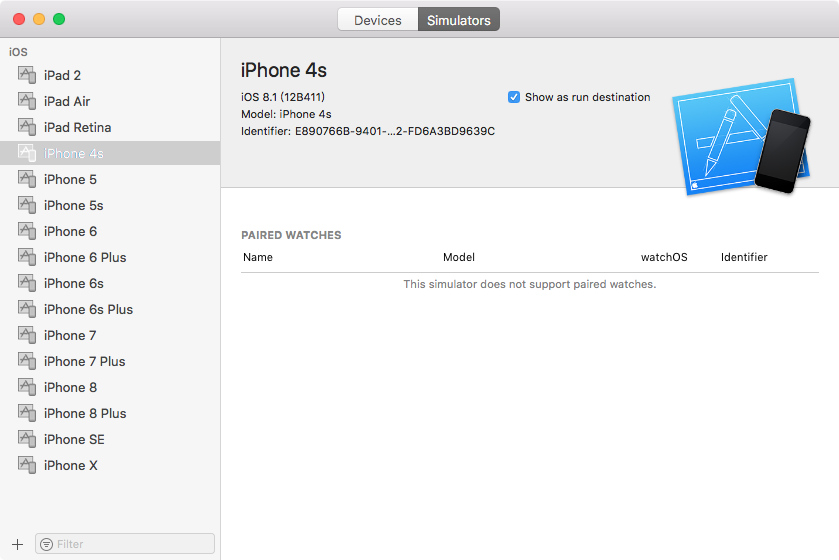Click the Identifier E890766B text
Screen dimensions: 839x560
368,131
